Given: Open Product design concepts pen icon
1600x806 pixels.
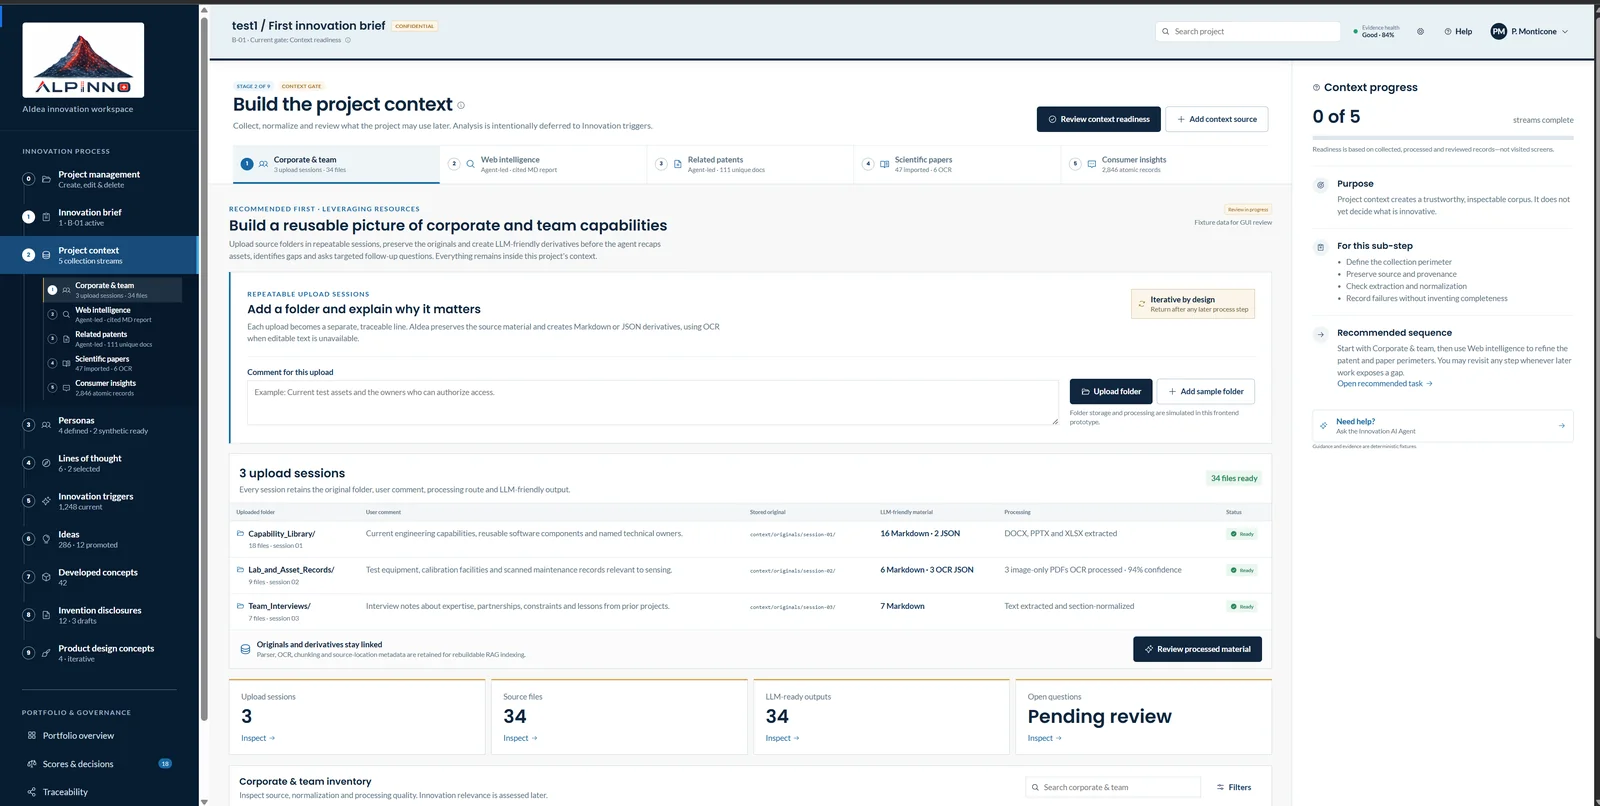Looking at the screenshot, I should coord(46,653).
